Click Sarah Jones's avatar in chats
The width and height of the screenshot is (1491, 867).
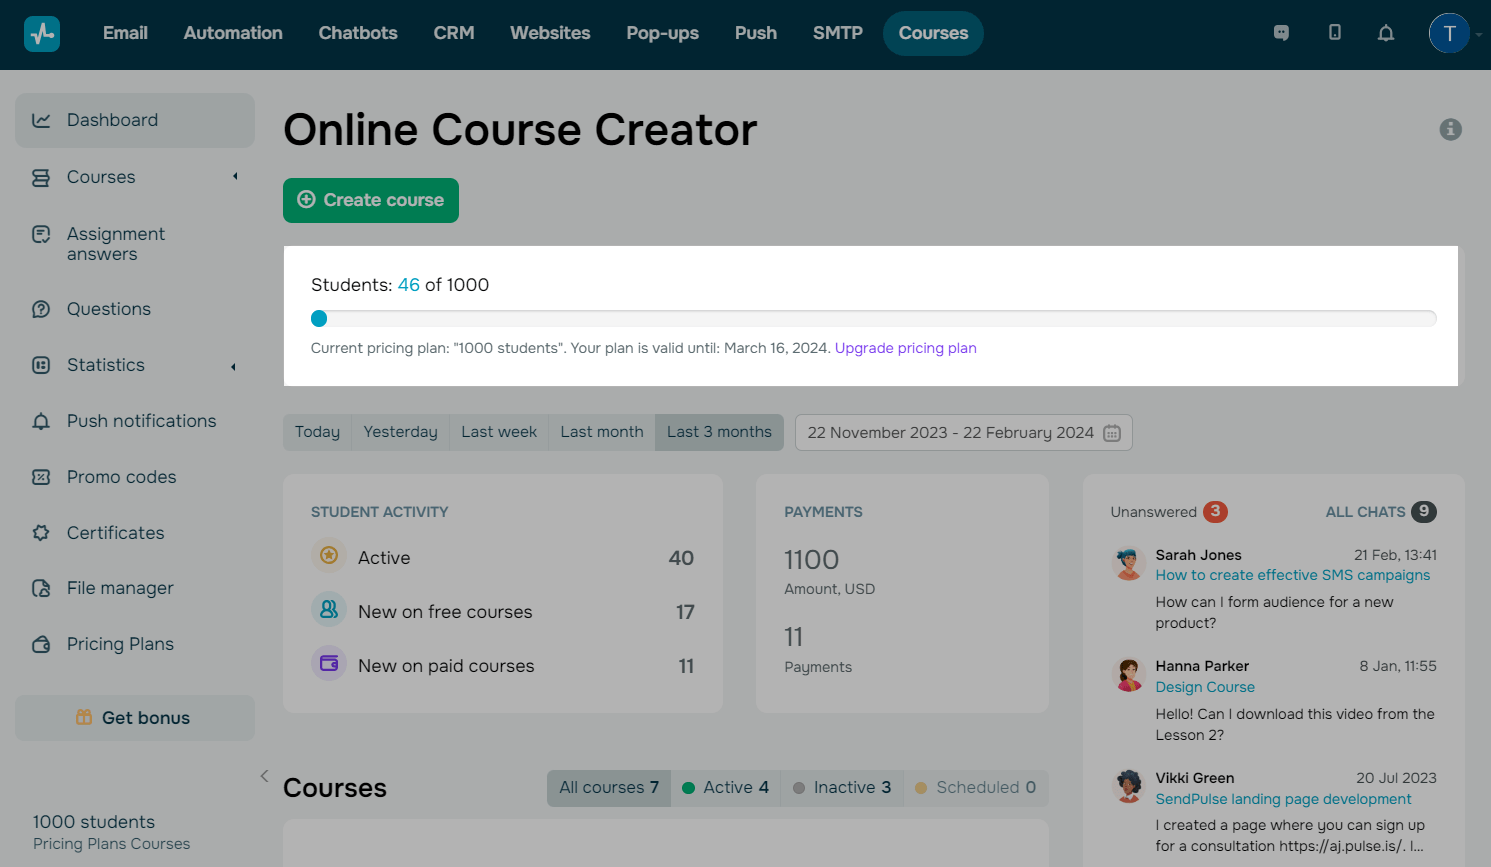1129,564
